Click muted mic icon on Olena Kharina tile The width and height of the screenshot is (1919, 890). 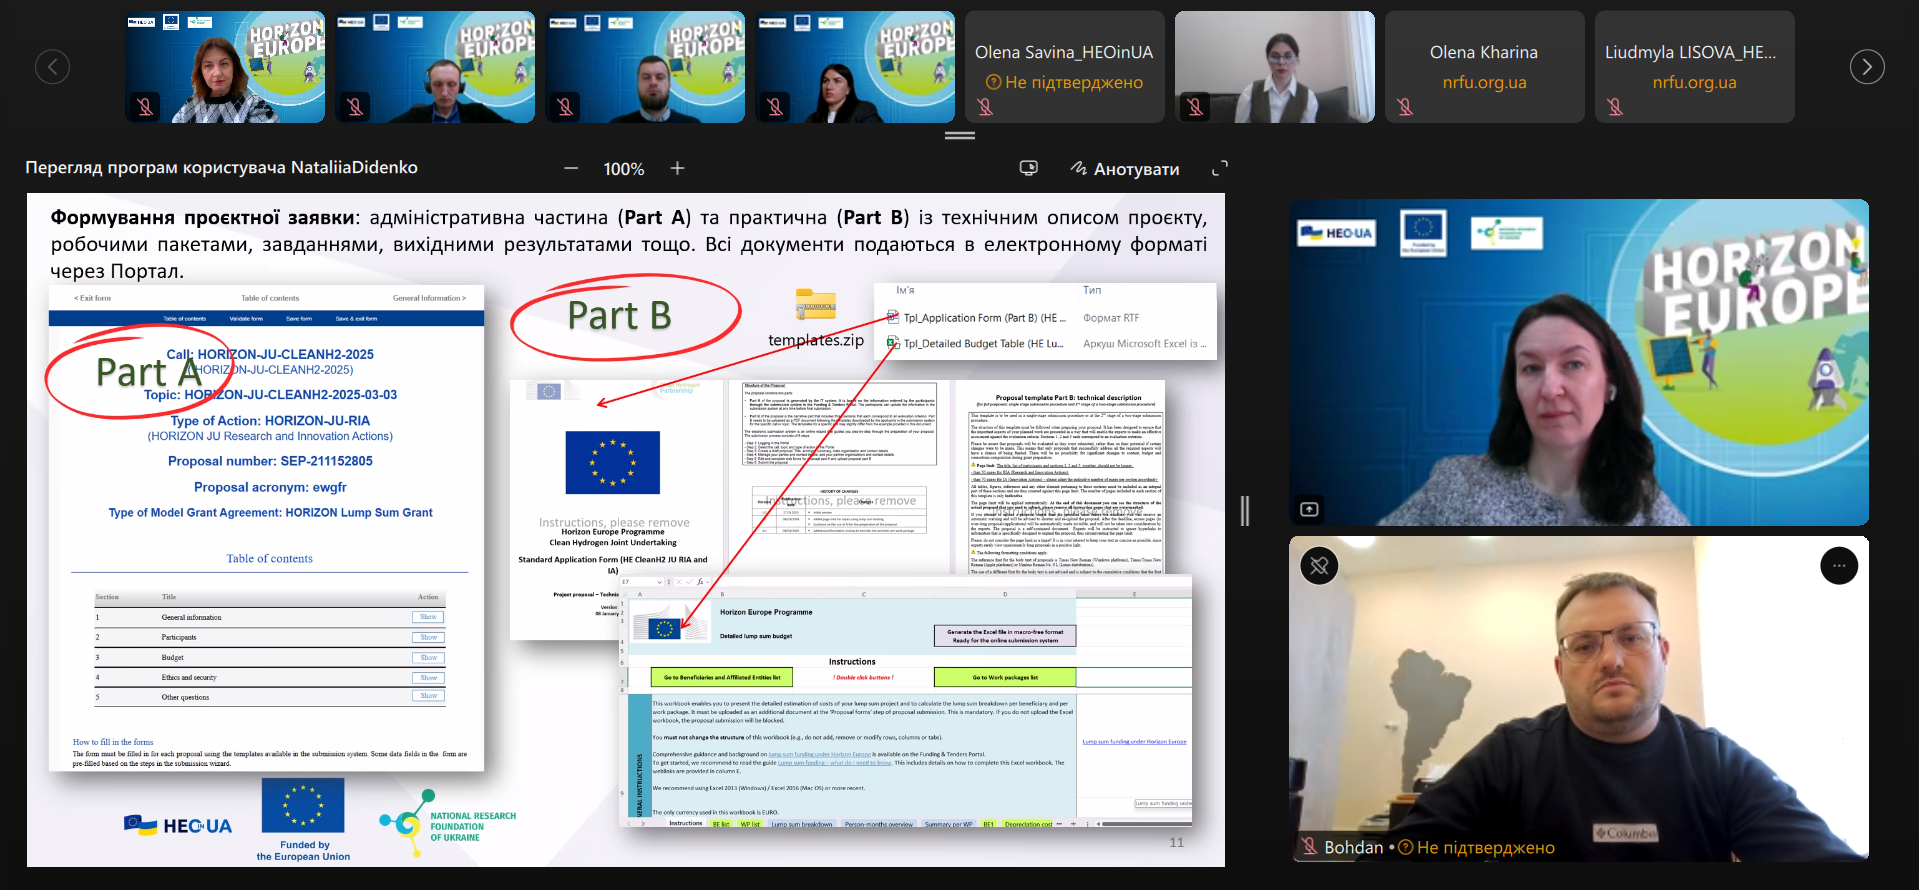(x=1405, y=107)
